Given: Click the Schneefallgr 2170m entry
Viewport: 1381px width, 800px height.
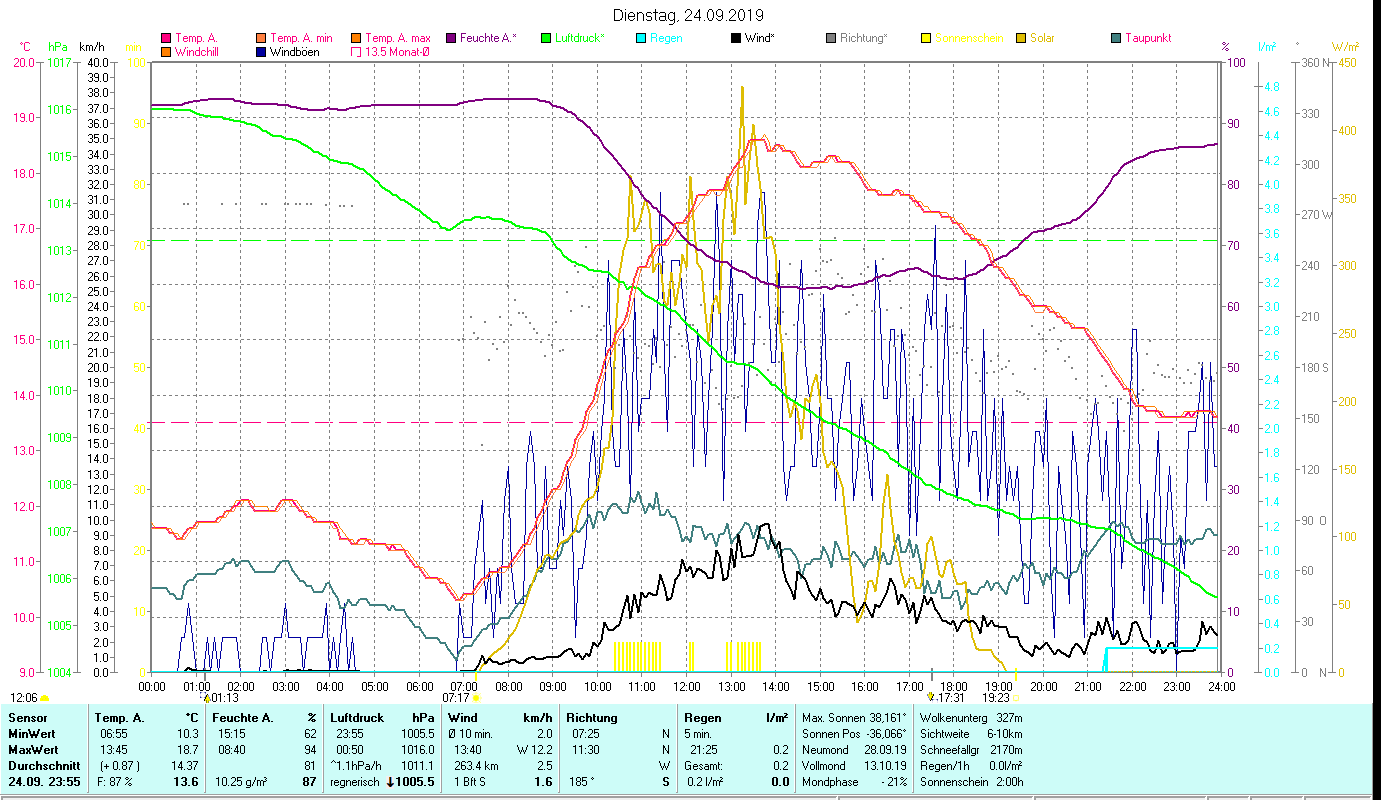Looking at the screenshot, I should click(x=972, y=750).
